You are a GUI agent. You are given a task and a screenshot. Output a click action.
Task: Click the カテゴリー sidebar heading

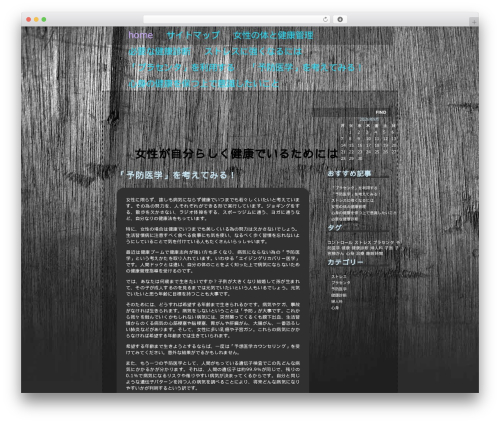click(x=345, y=262)
